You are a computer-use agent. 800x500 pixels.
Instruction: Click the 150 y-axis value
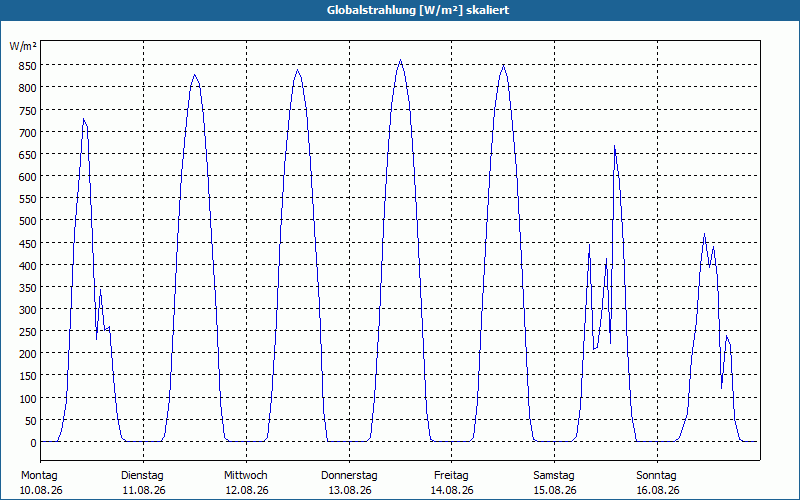[28, 377]
